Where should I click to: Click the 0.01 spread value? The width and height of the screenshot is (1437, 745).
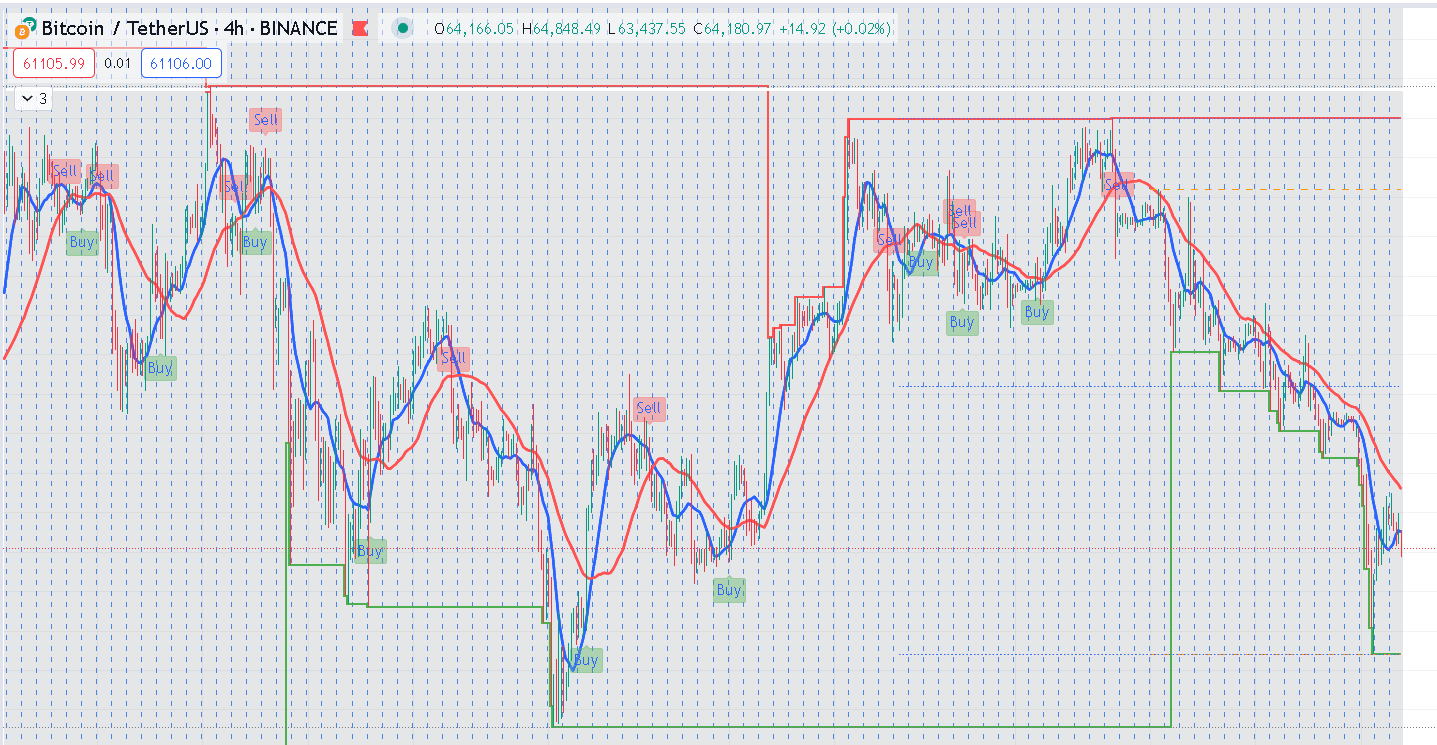click(118, 64)
